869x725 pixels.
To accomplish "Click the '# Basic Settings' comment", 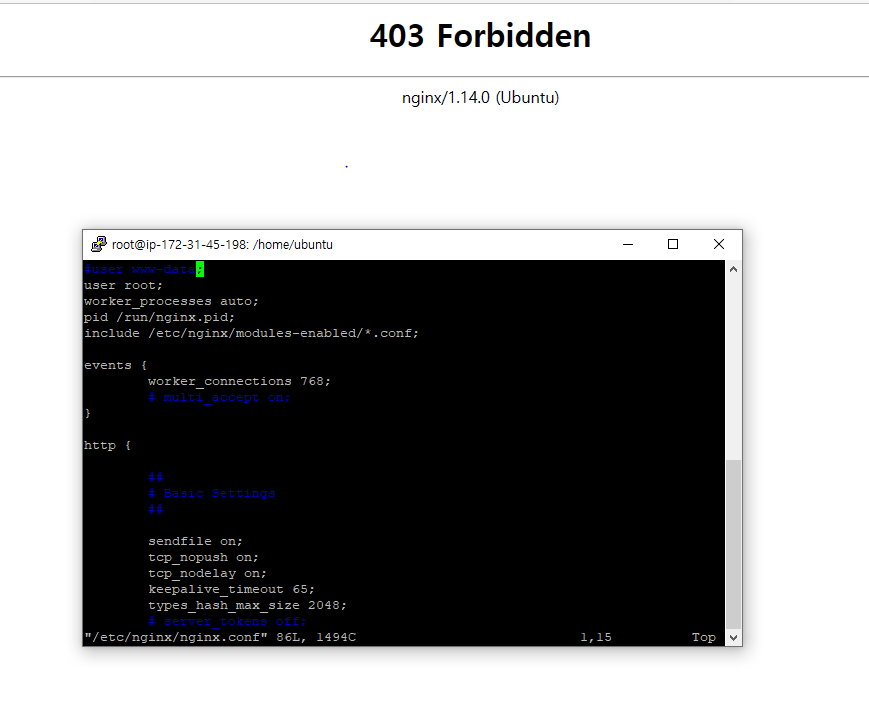I will pos(212,493).
